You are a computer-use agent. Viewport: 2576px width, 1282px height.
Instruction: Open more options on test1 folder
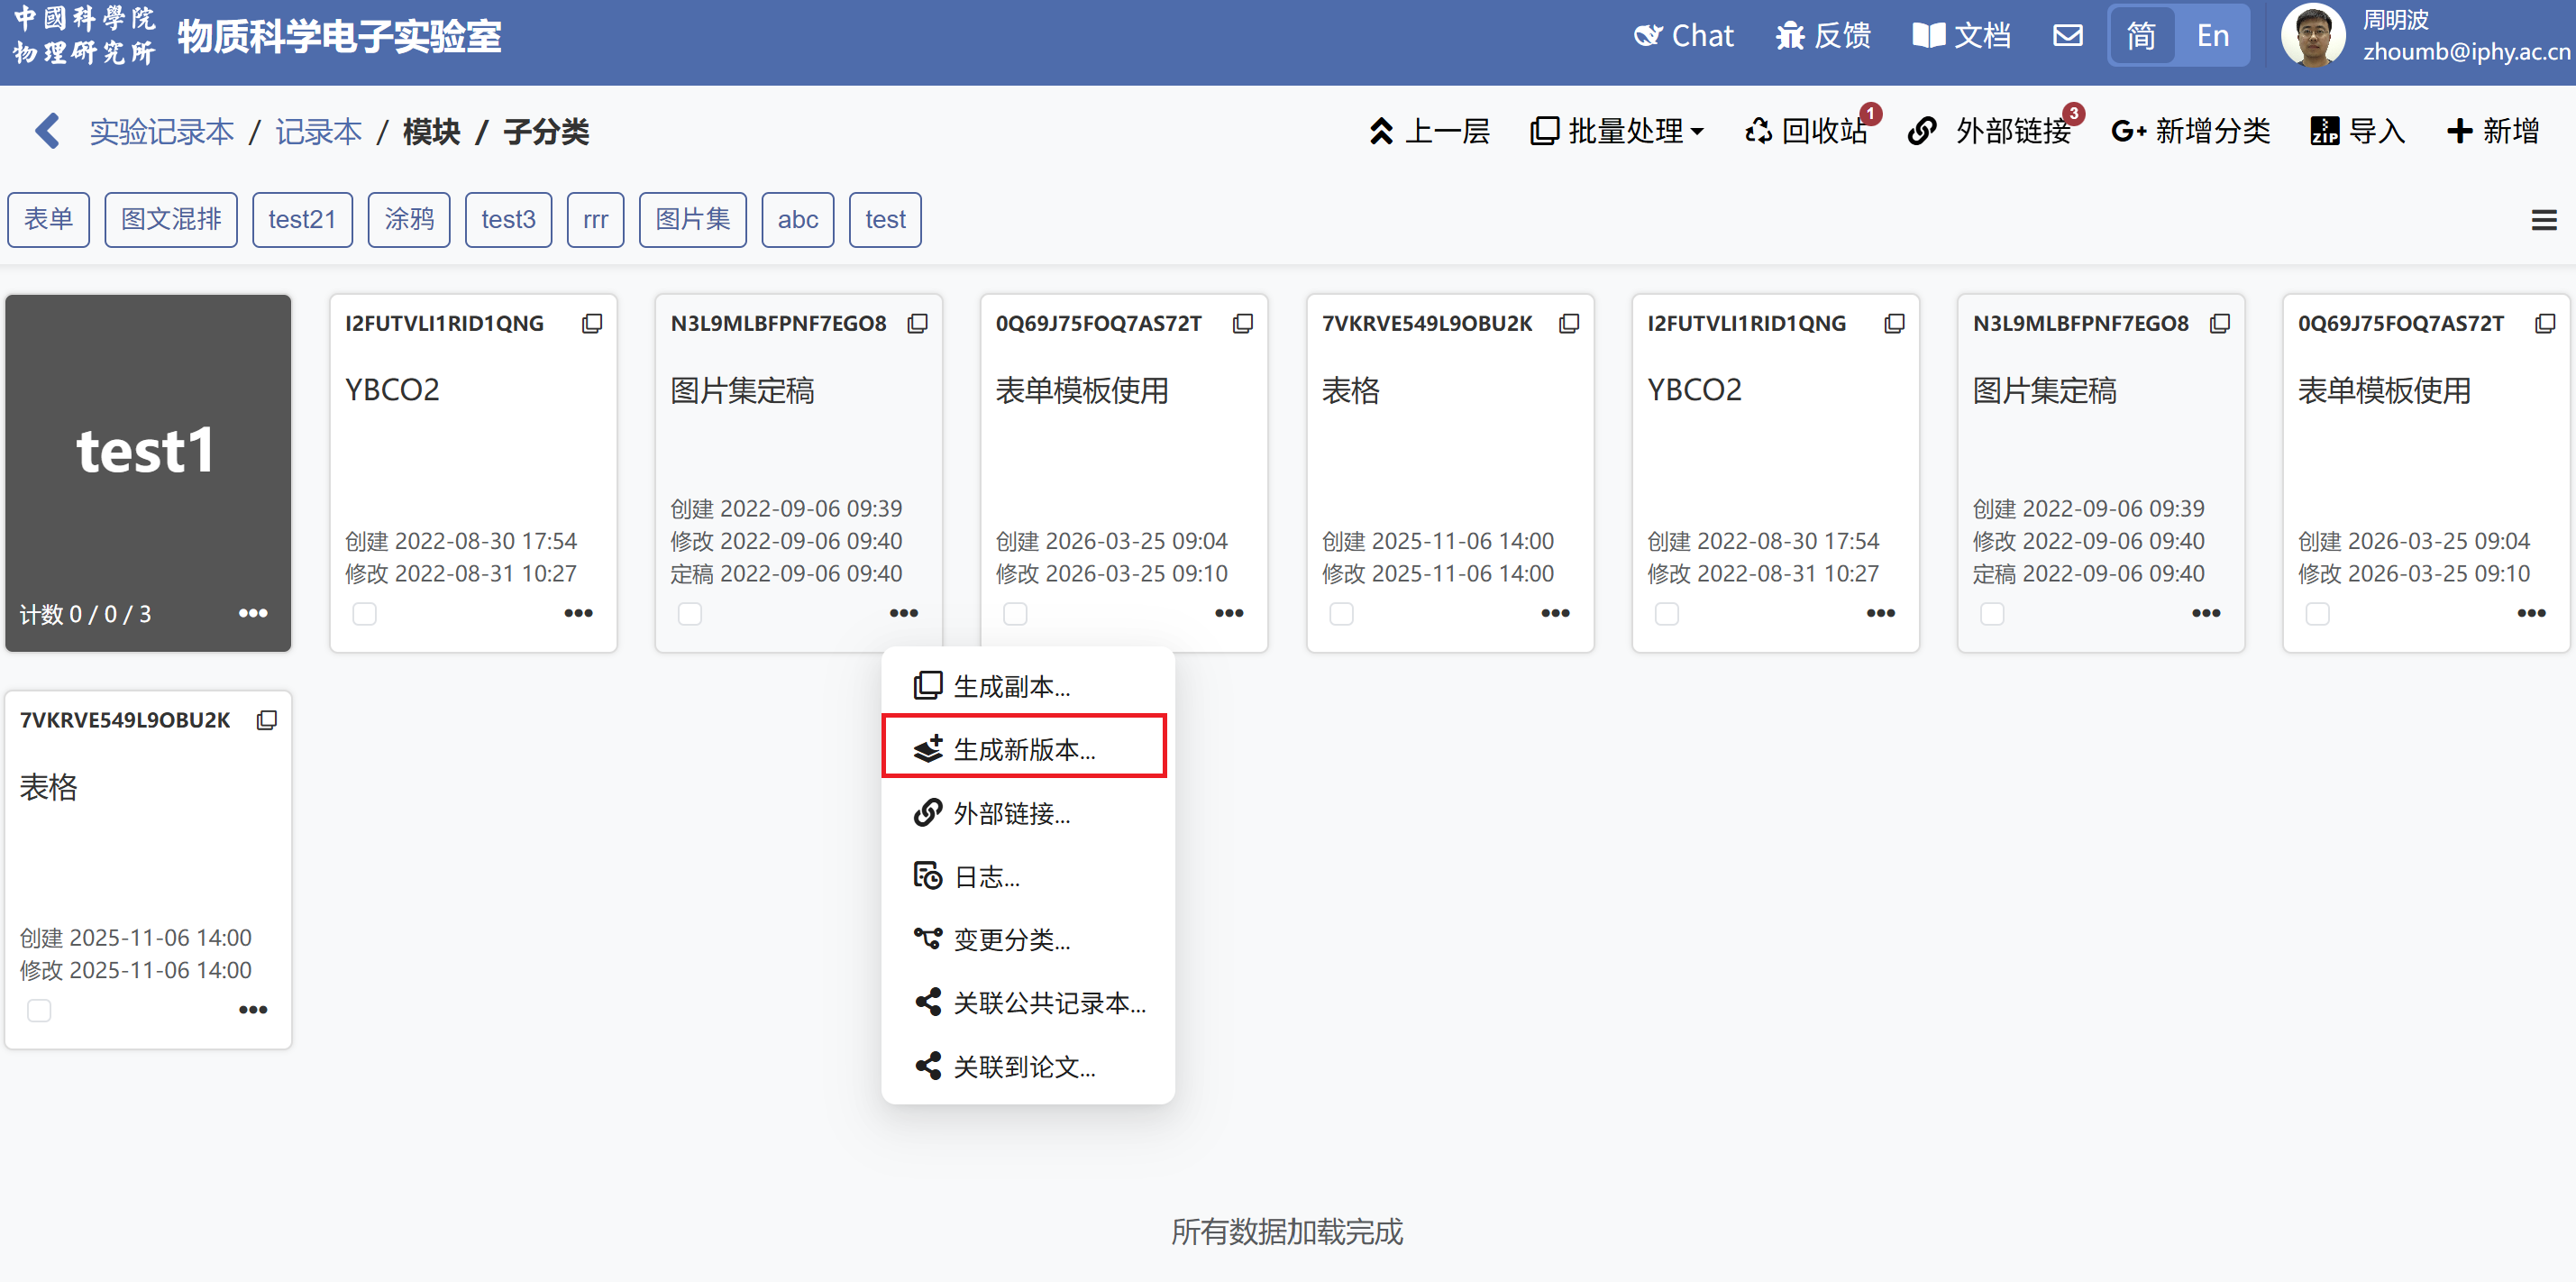click(253, 613)
